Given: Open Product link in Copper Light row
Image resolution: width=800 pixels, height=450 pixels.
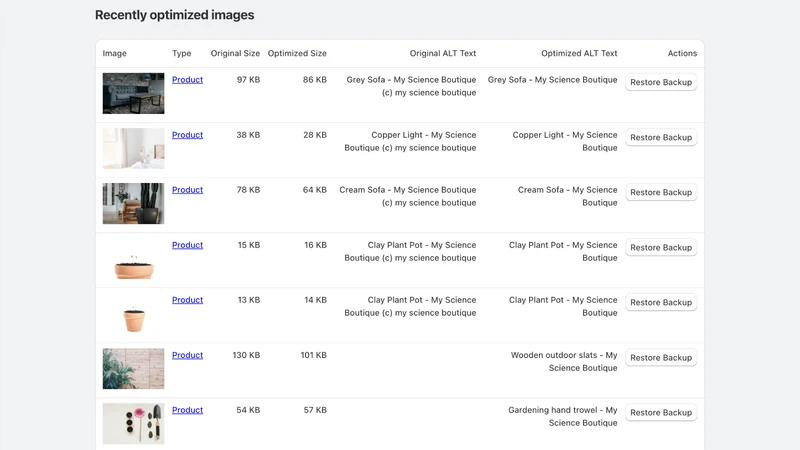Looking at the screenshot, I should 187,135.
